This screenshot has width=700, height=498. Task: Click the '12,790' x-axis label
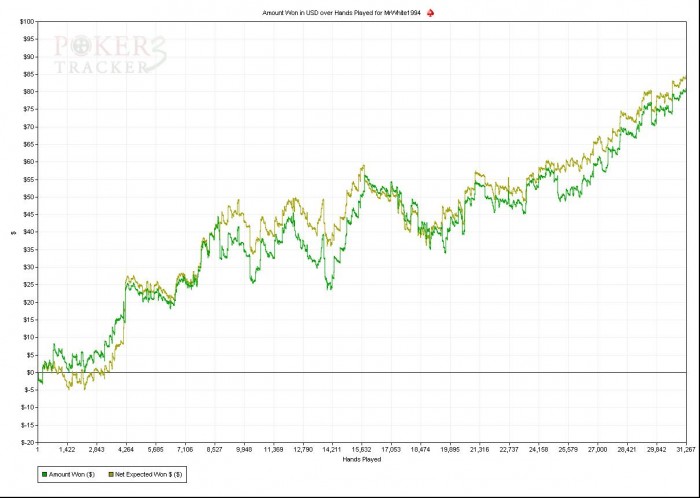click(303, 449)
